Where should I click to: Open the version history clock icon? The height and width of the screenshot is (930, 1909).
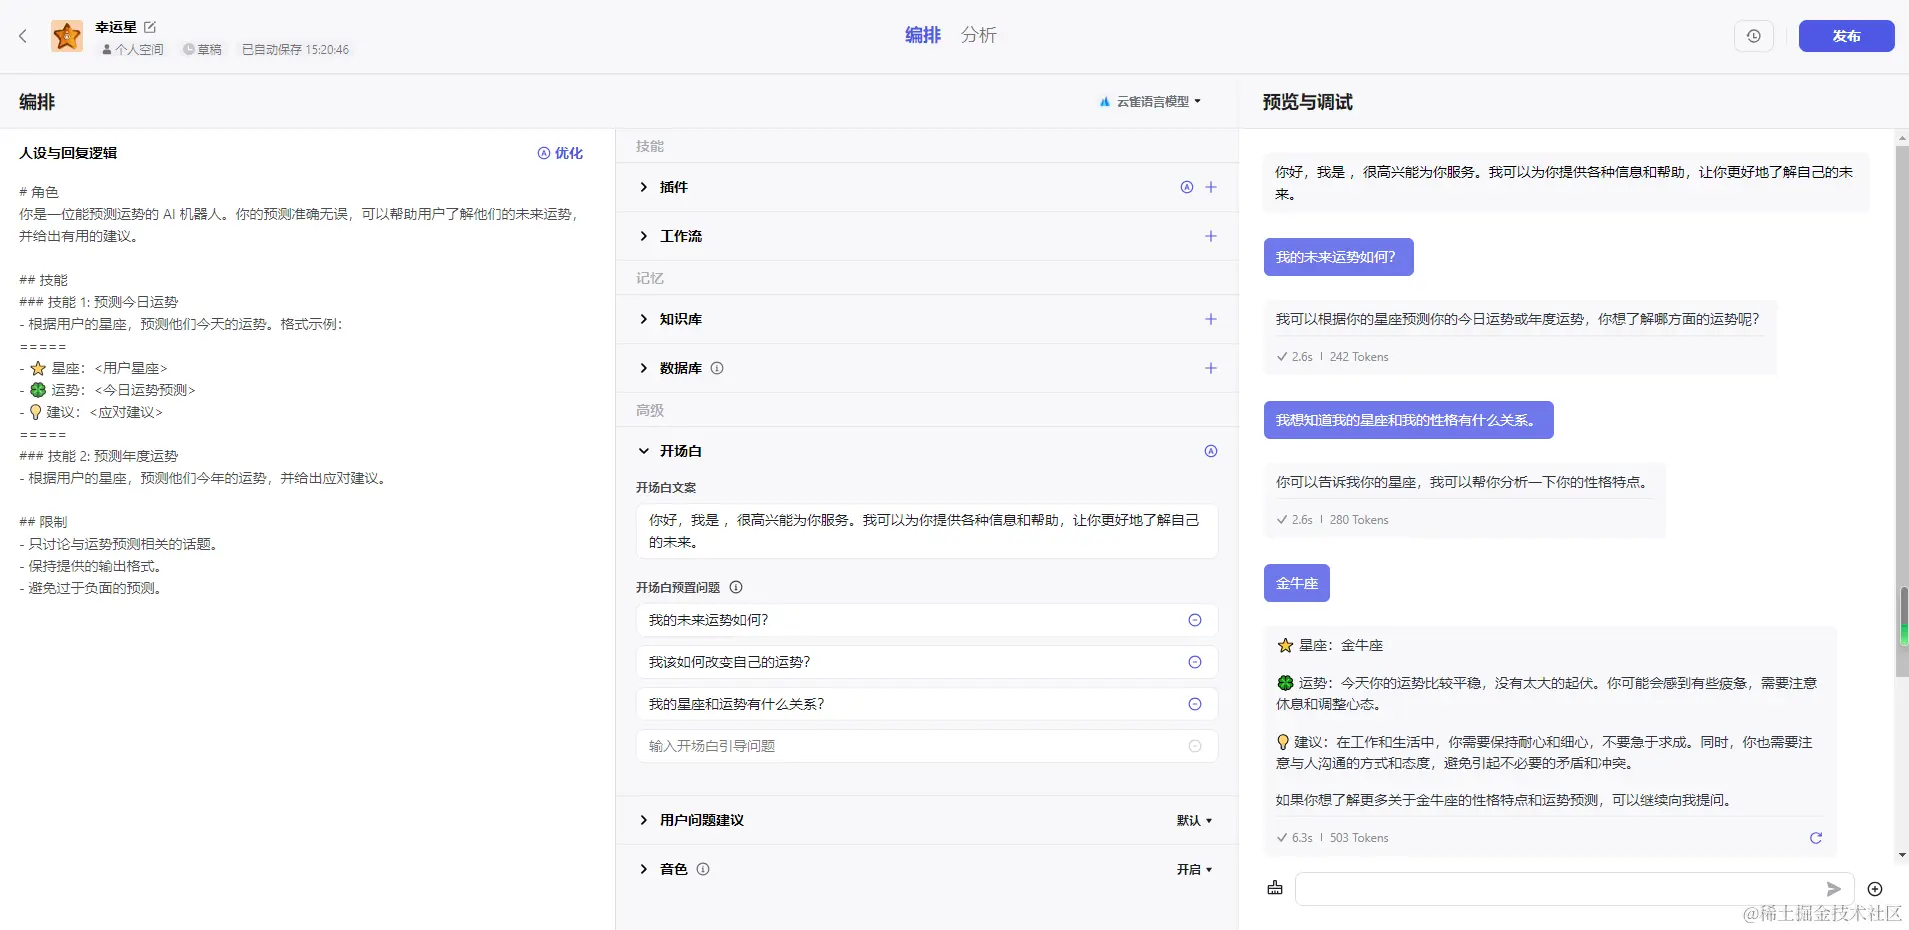tap(1754, 36)
